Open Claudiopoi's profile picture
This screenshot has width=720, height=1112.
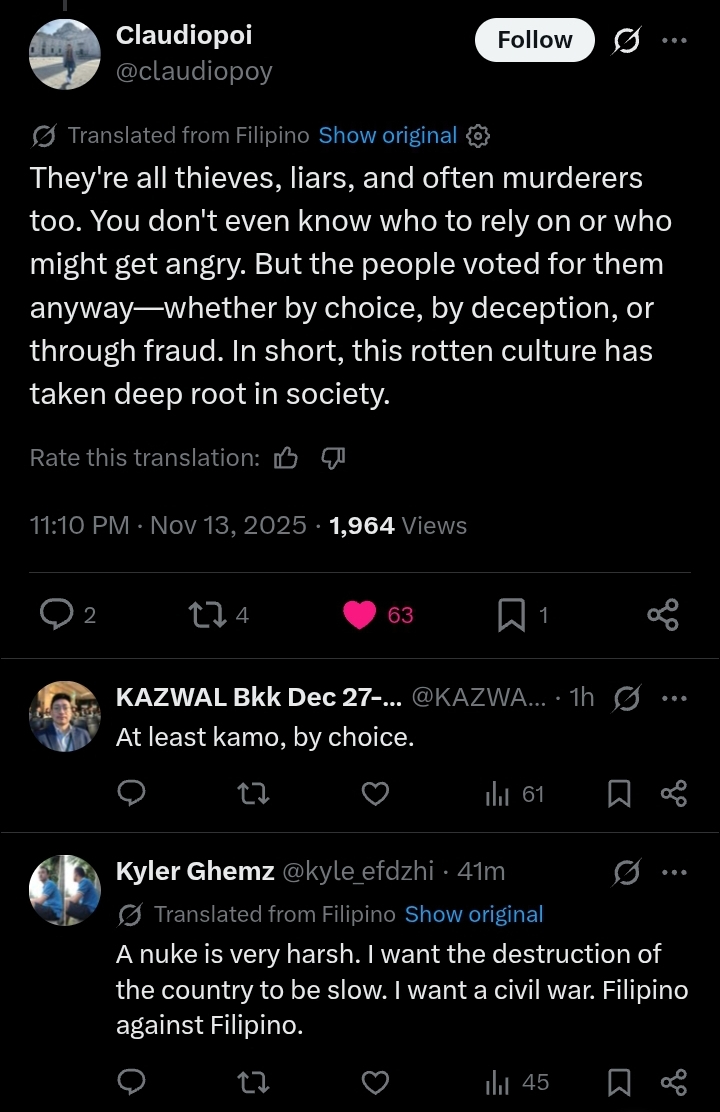pos(65,54)
